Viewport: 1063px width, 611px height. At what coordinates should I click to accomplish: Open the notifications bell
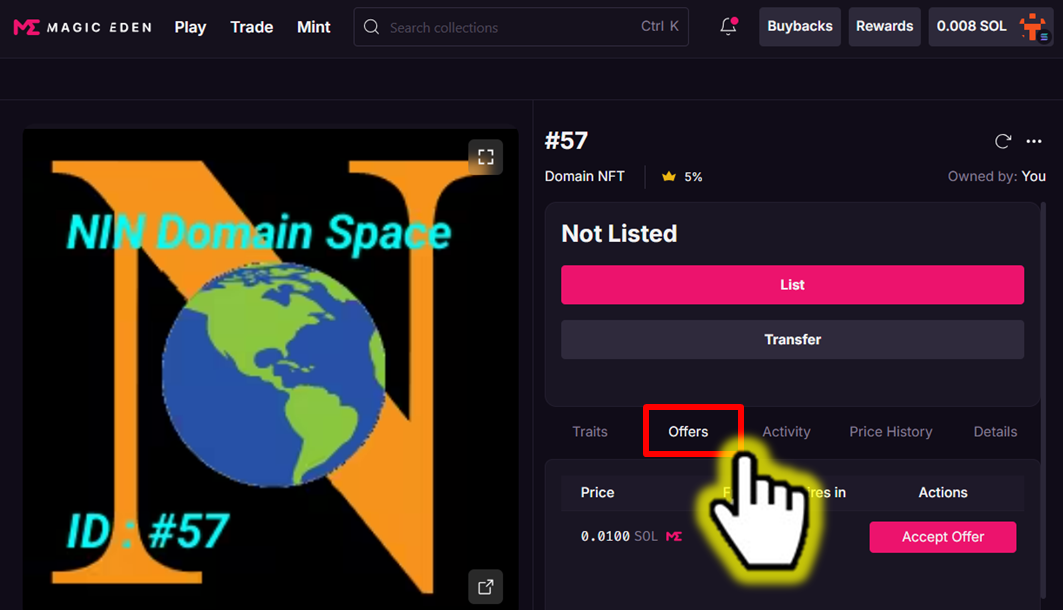728,27
